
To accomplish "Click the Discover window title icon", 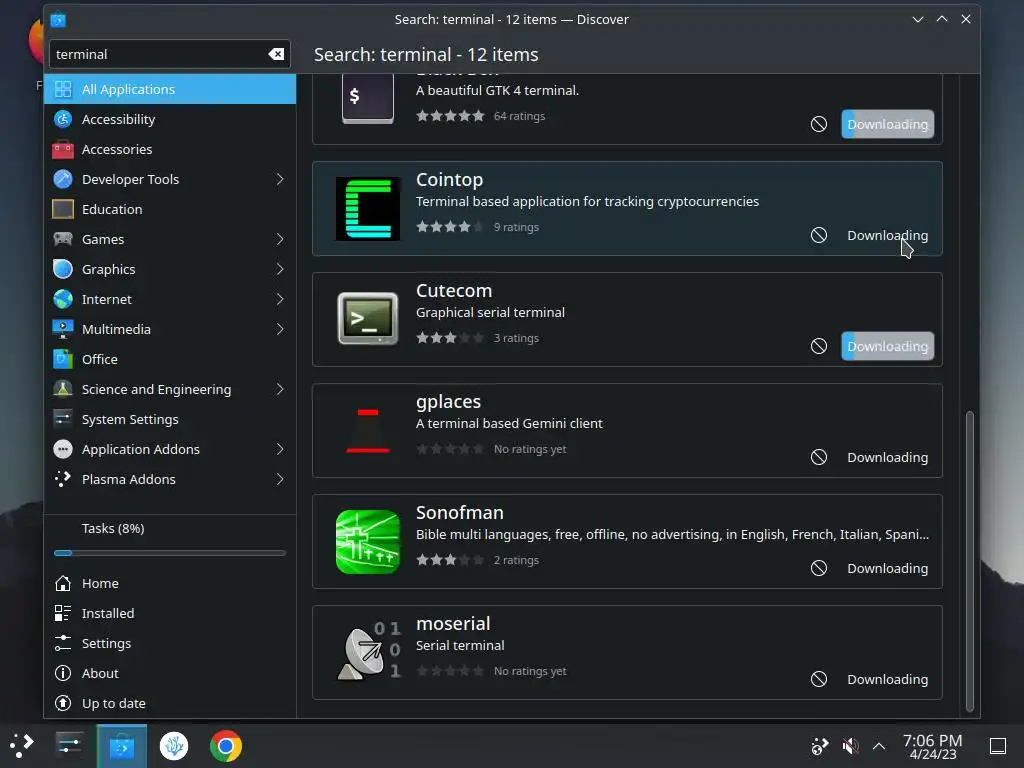I will click(x=58, y=20).
